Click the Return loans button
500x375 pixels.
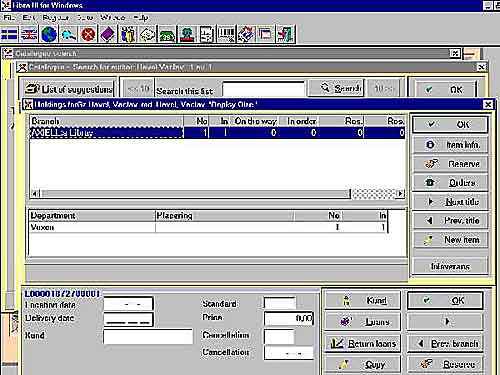tap(363, 343)
